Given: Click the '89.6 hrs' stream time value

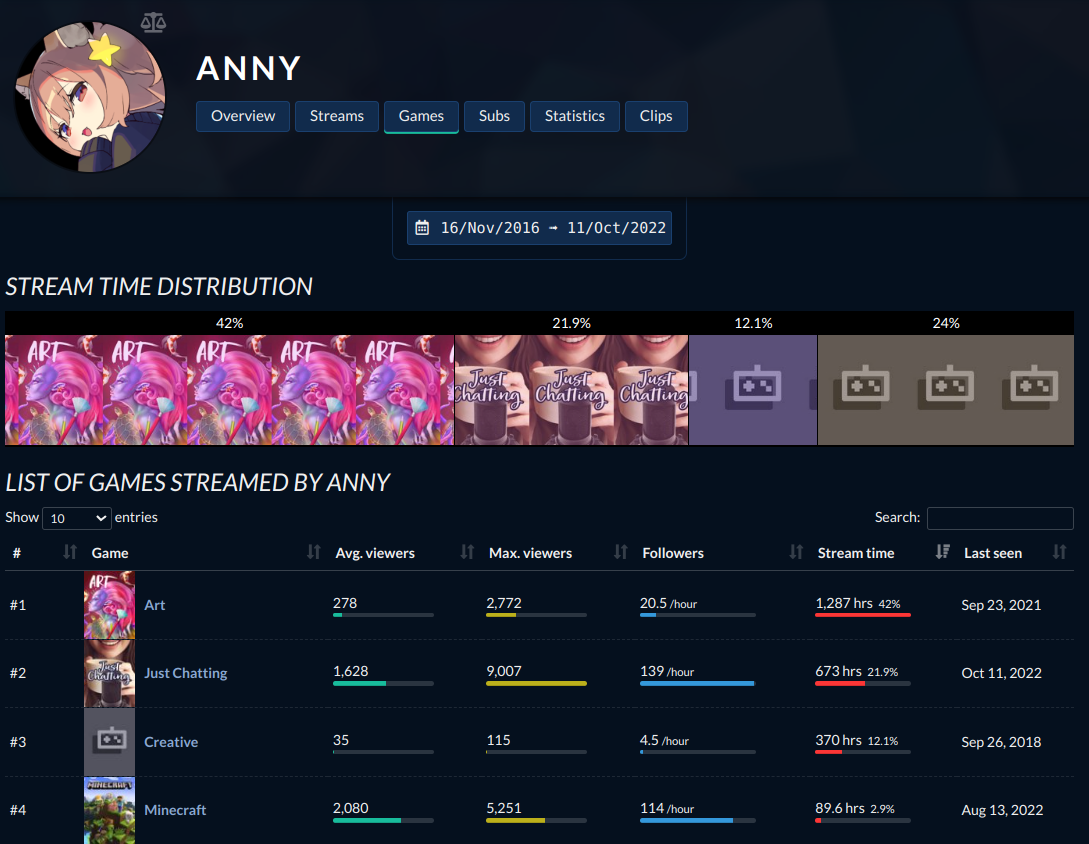Looking at the screenshot, I should [x=840, y=808].
